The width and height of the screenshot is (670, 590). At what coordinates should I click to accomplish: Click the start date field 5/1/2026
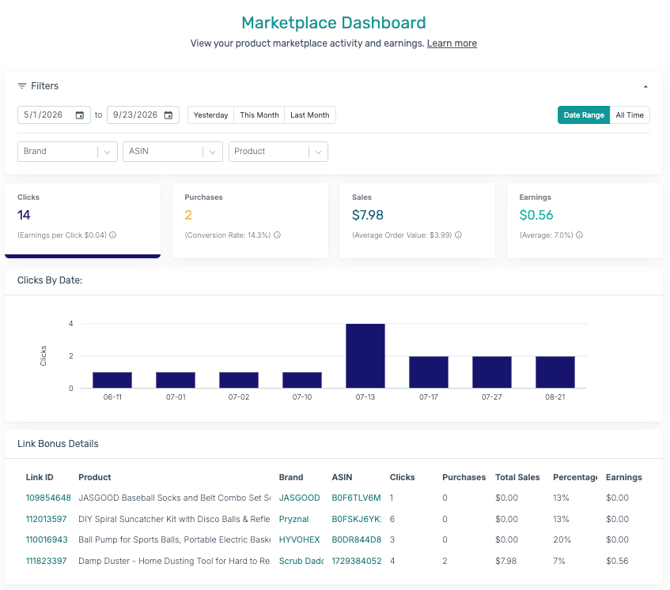pos(54,115)
